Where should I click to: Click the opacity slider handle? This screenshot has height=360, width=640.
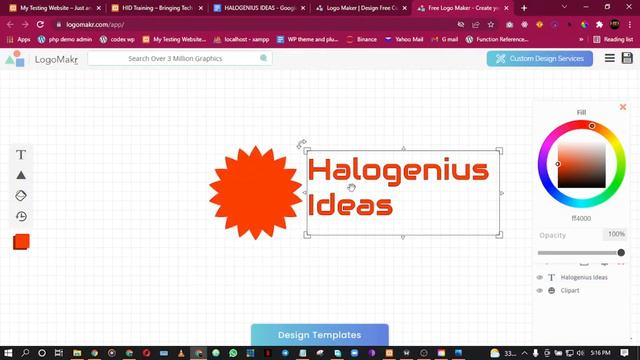coord(621,253)
